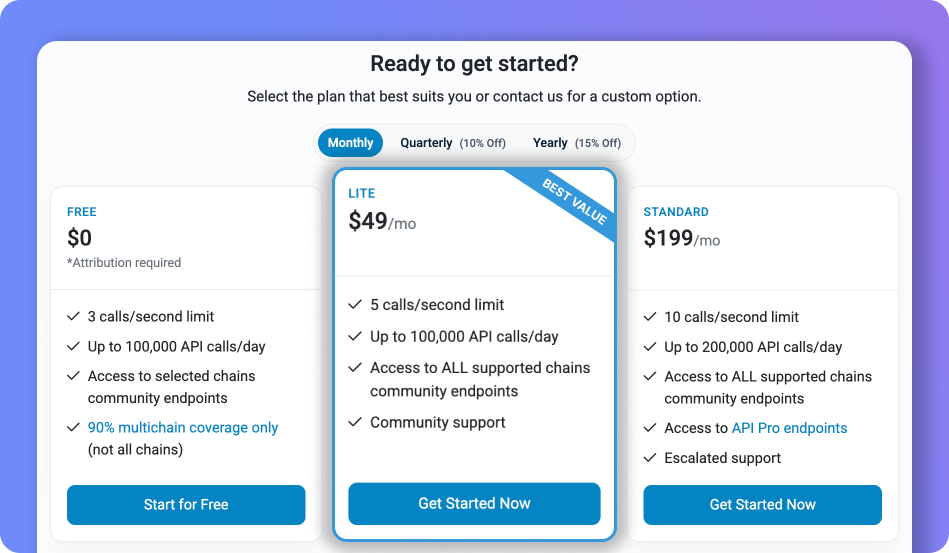Switch to Yearly billing (15% Off)
Image resolution: width=949 pixels, height=553 pixels.
tap(576, 143)
